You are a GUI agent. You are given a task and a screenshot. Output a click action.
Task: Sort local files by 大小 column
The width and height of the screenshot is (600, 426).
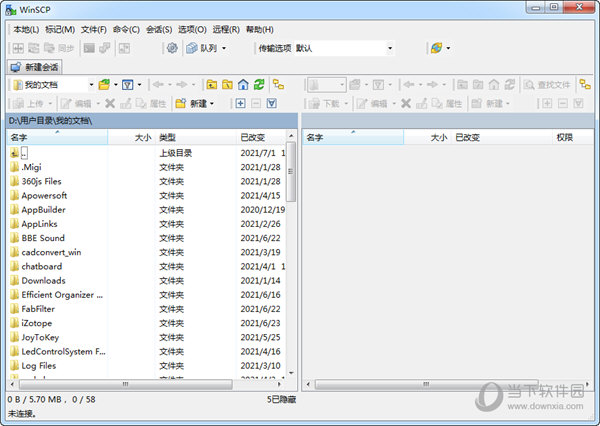[131, 137]
